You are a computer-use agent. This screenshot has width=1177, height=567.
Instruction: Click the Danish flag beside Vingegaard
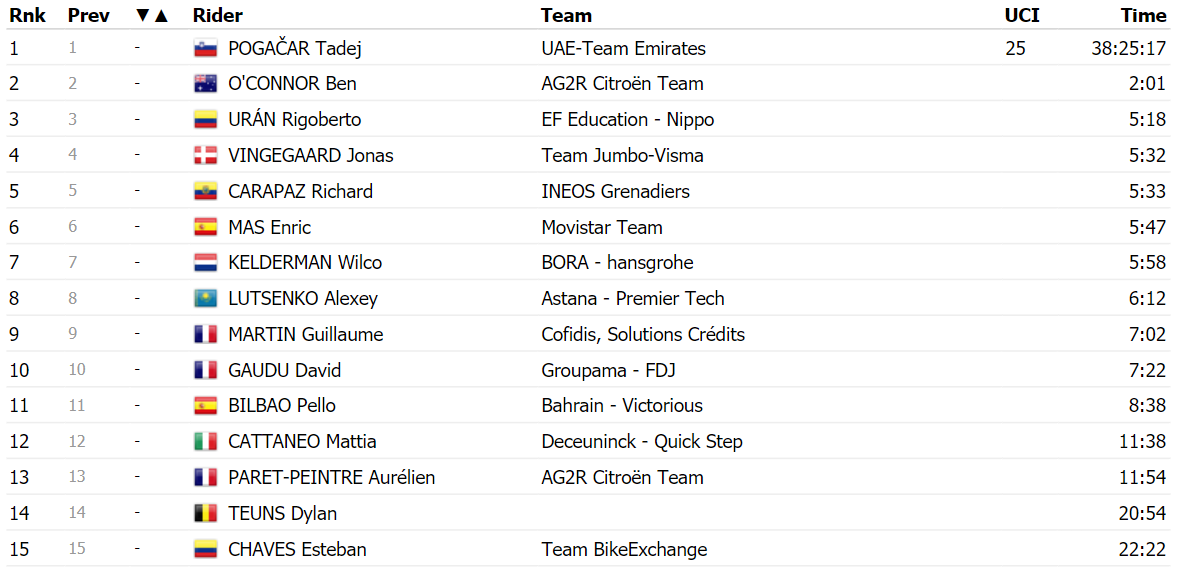click(x=205, y=155)
